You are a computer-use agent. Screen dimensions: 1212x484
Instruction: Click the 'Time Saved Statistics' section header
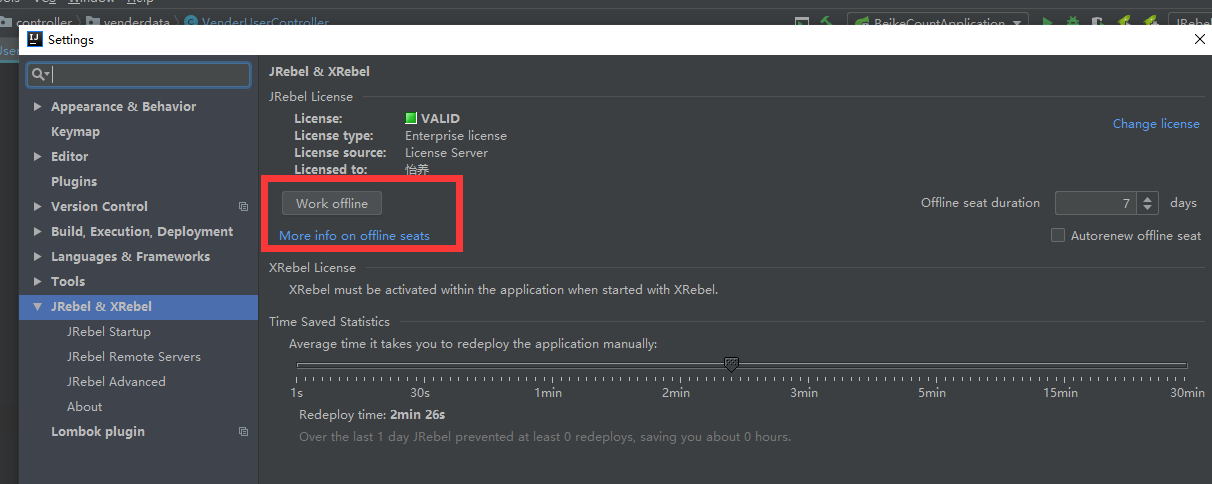pos(329,322)
